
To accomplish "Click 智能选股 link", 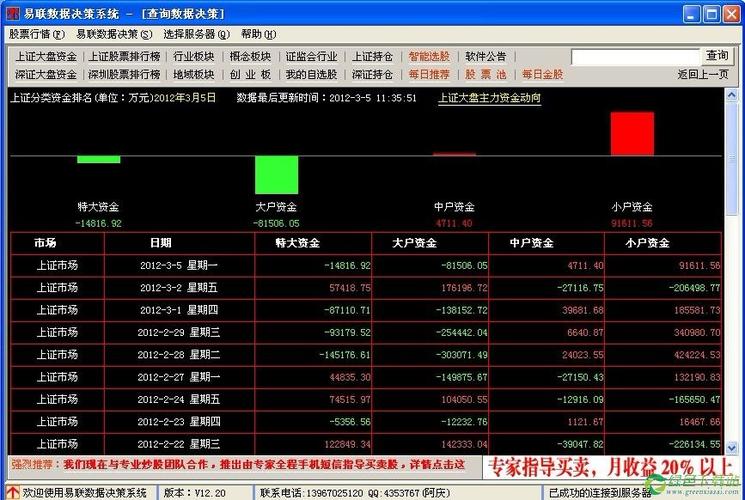I will 429,57.
